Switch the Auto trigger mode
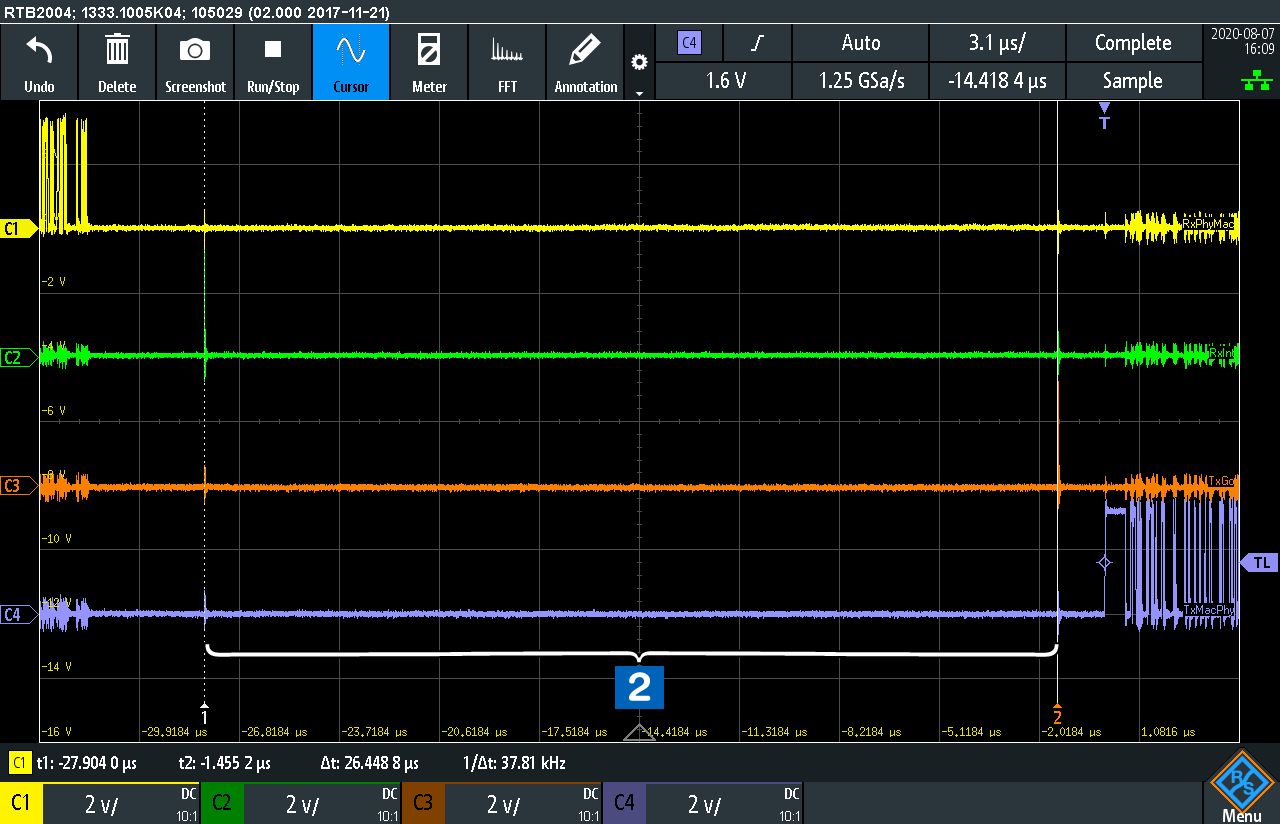 tap(860, 43)
